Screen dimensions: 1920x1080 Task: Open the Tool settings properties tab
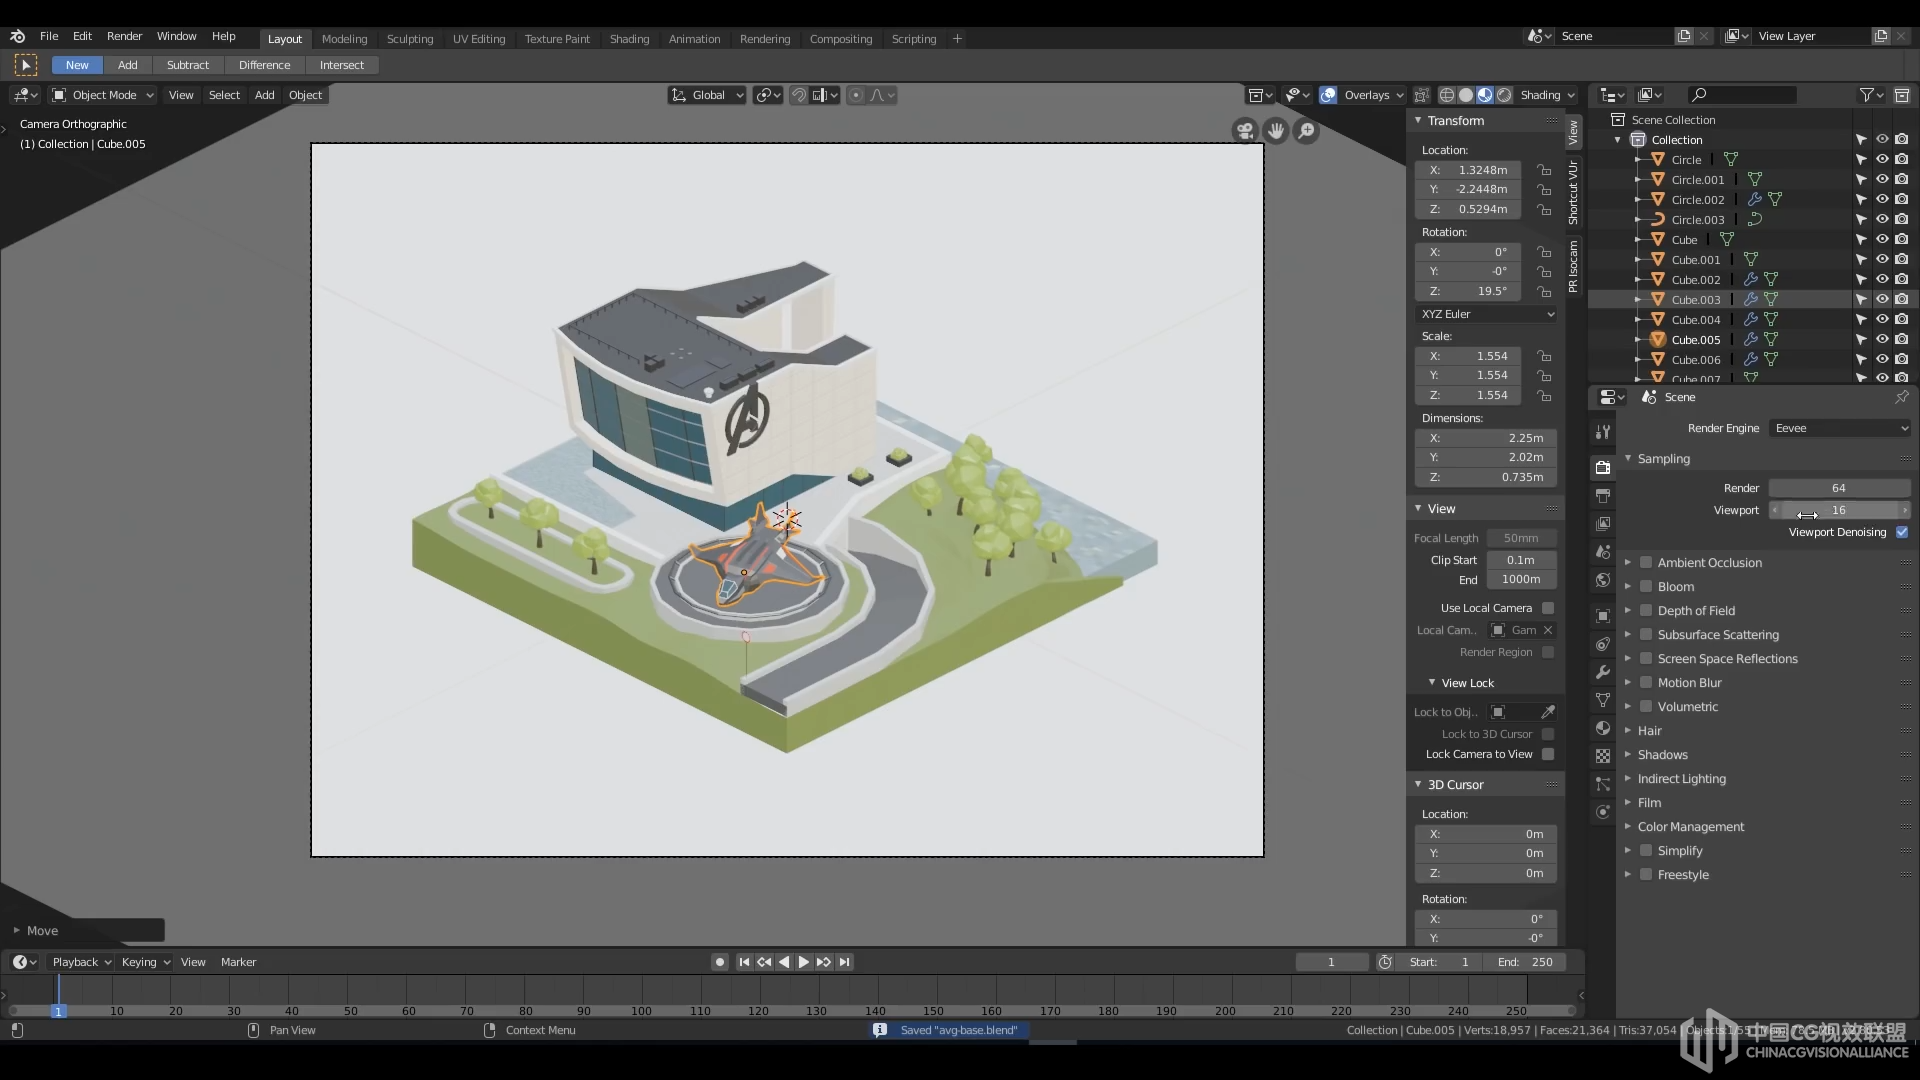tap(1603, 432)
